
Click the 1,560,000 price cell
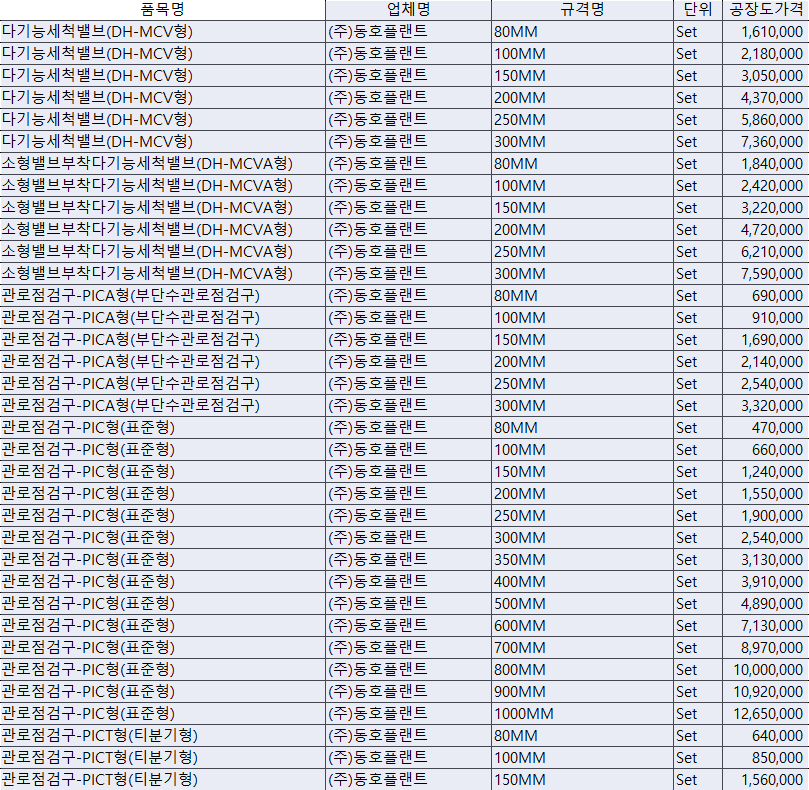(x=766, y=779)
